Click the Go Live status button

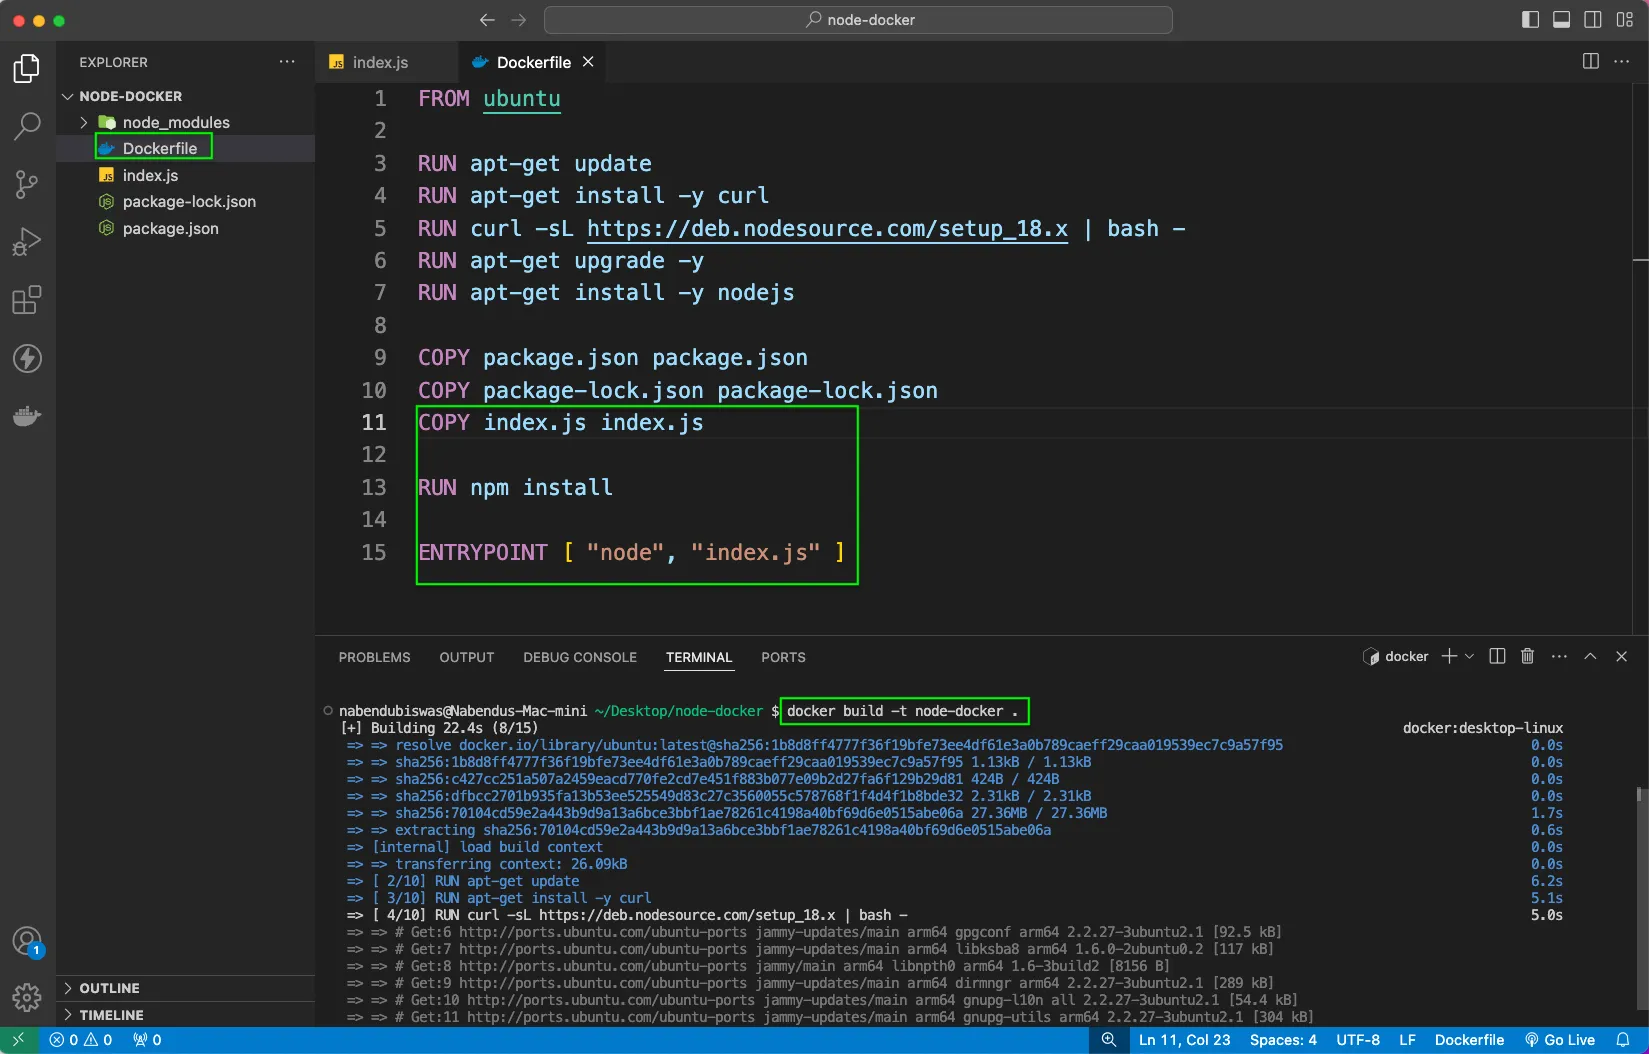[1560, 1040]
